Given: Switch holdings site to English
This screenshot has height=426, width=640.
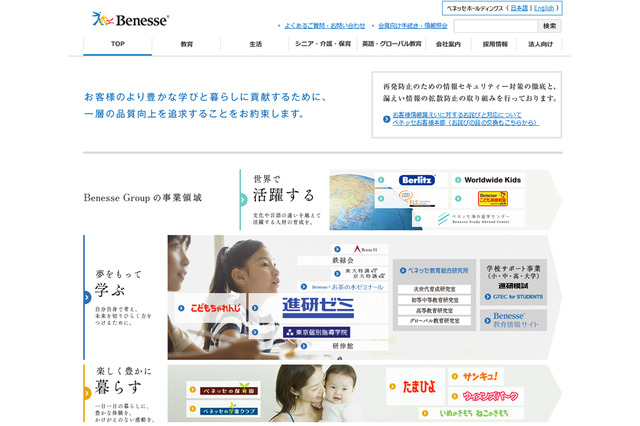Looking at the screenshot, I should (x=544, y=8).
